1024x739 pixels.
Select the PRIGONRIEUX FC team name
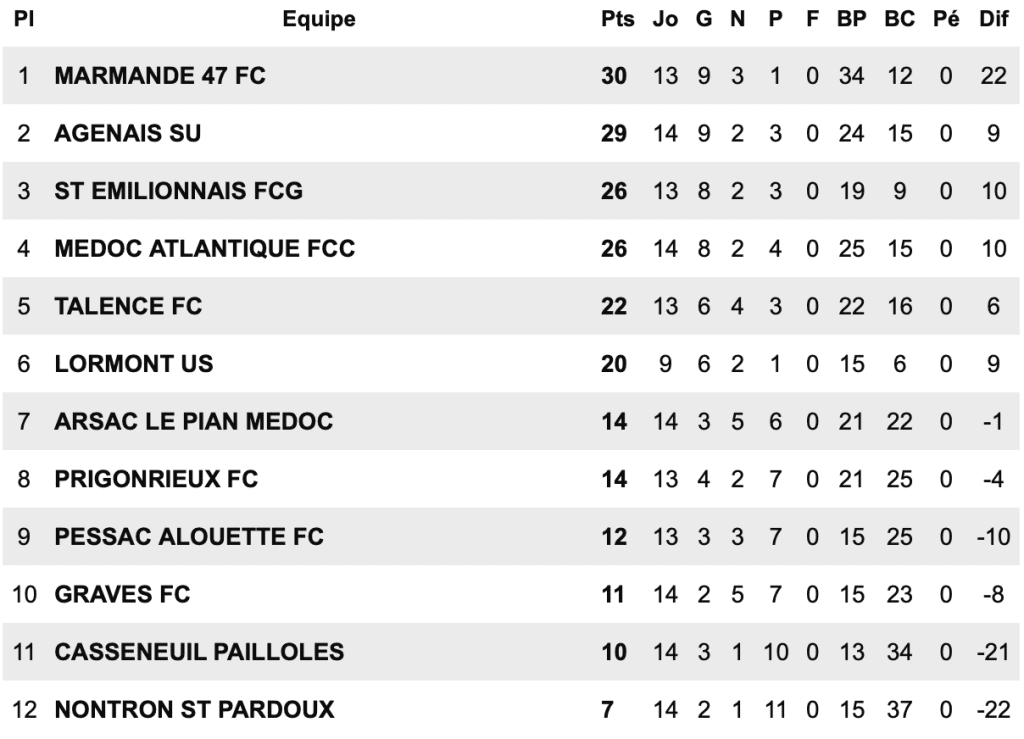point(156,480)
